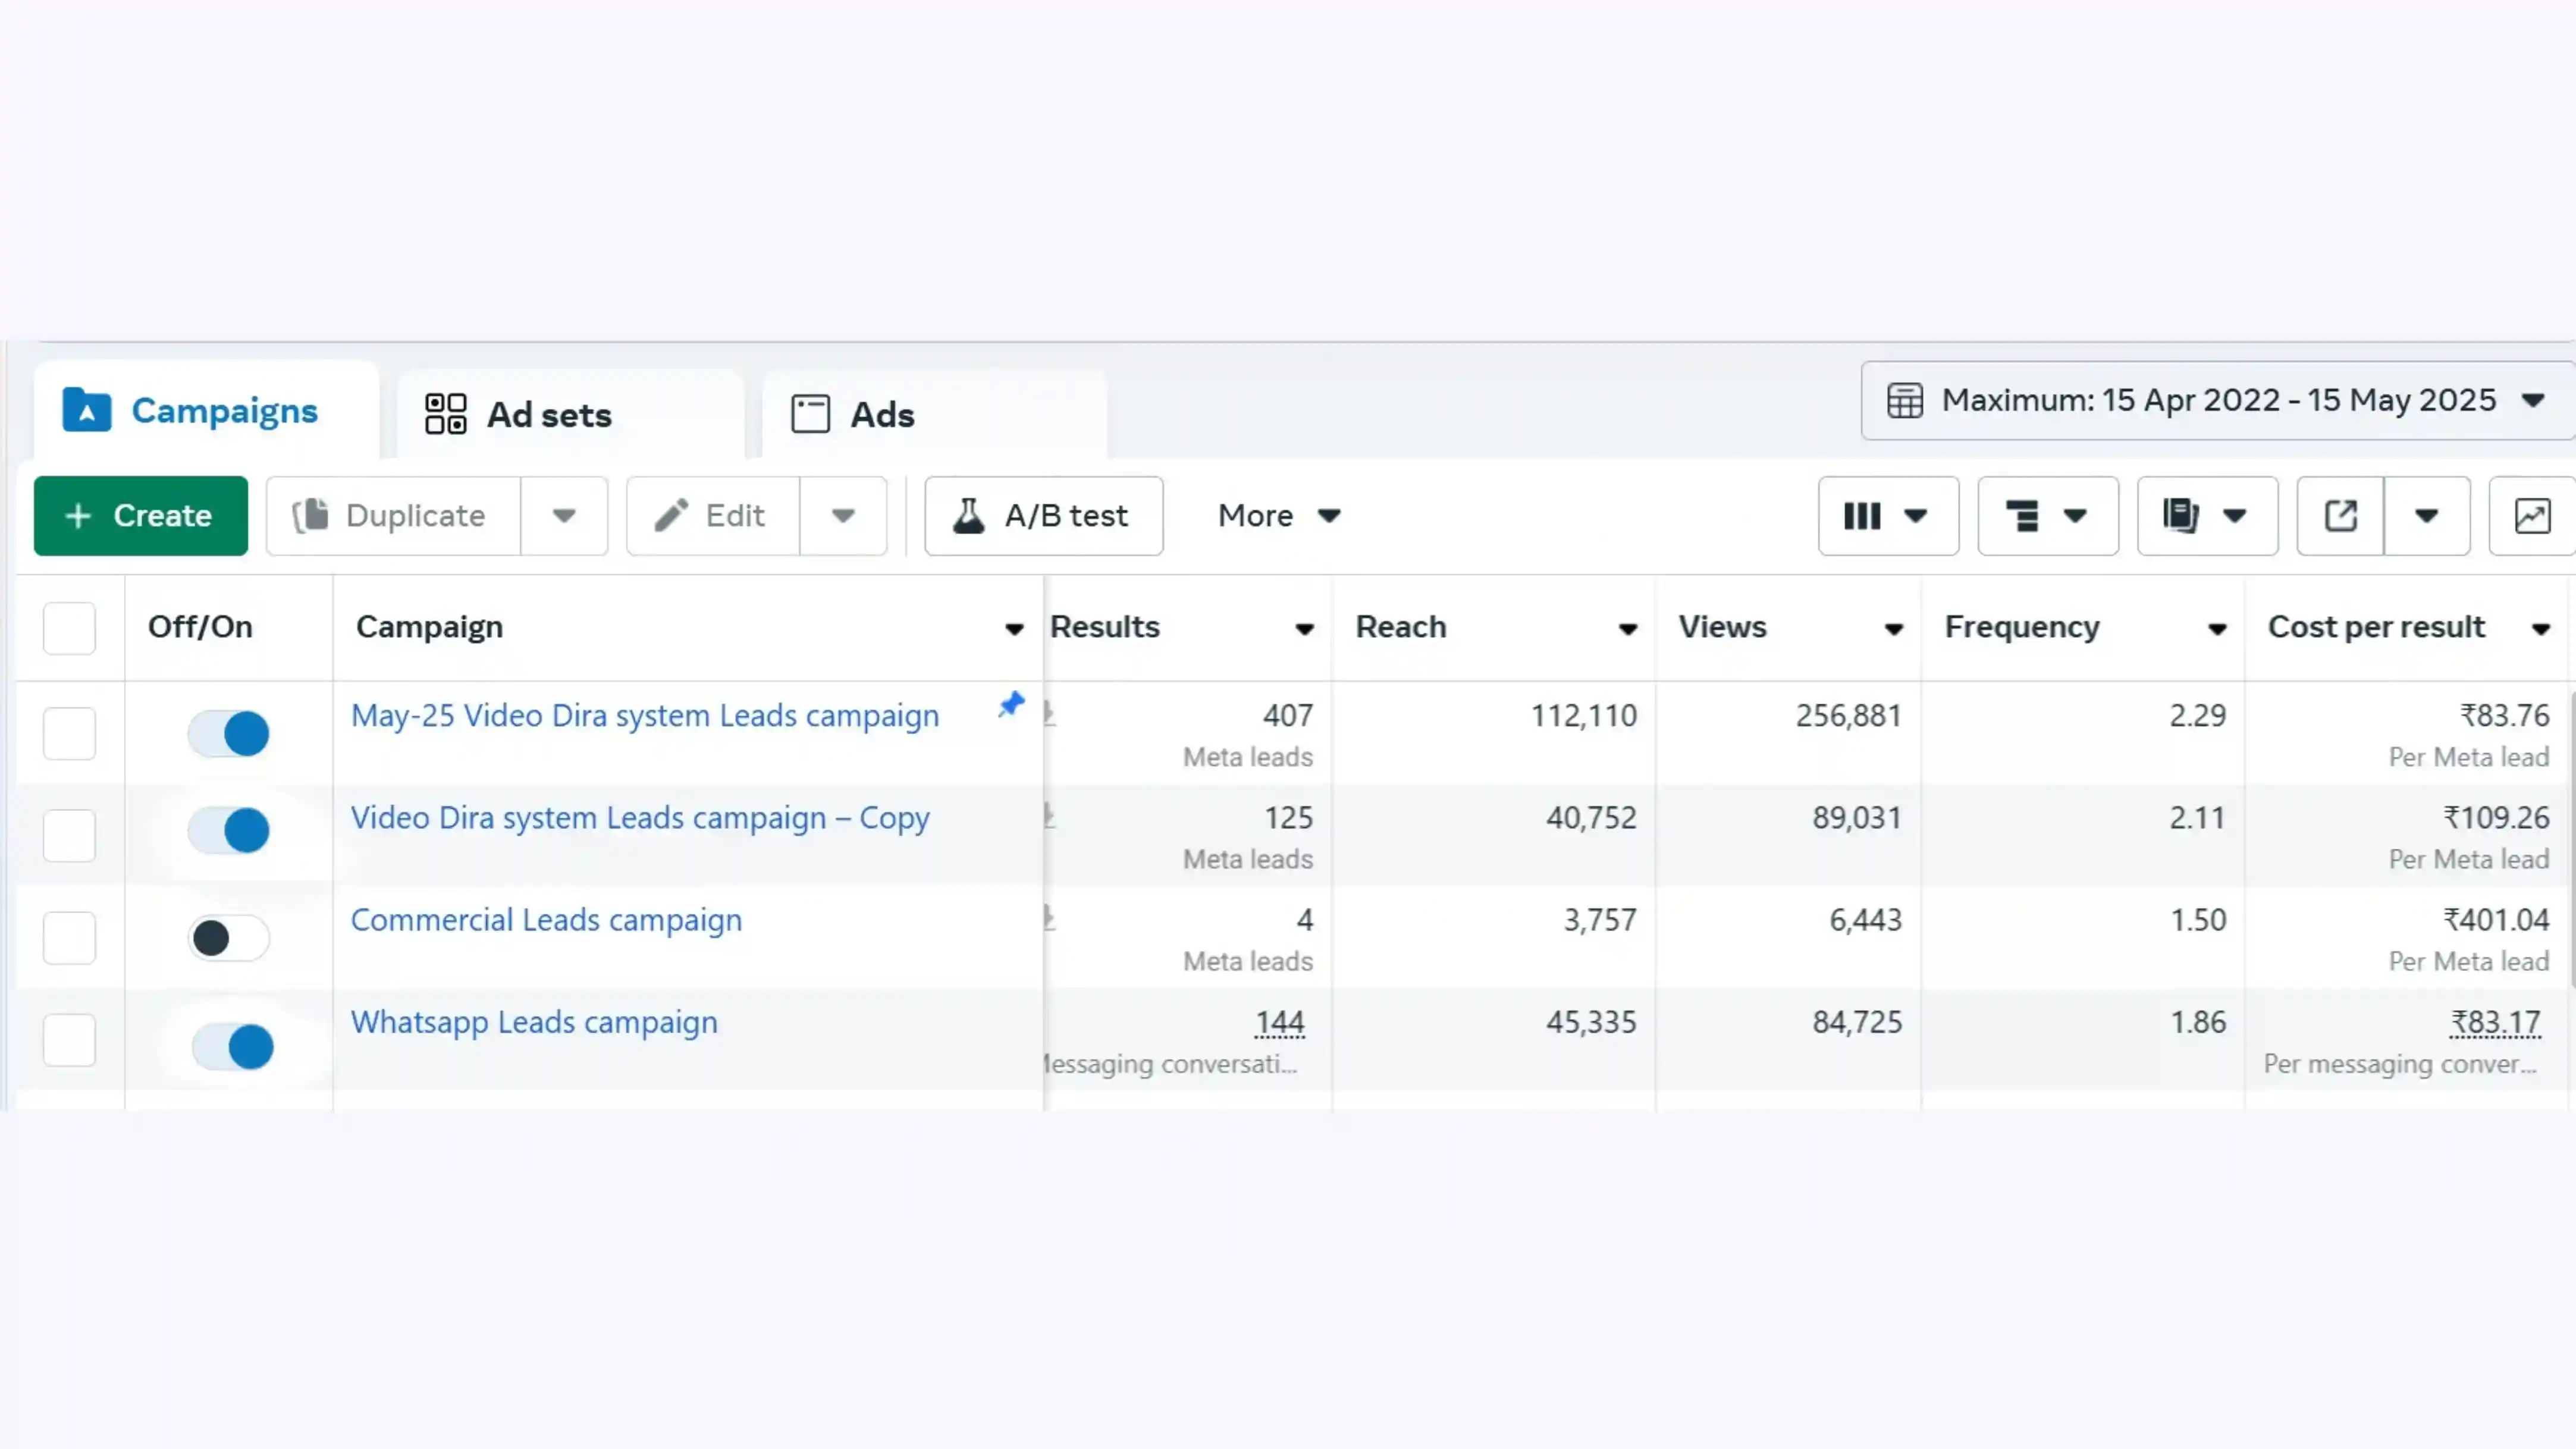The width and height of the screenshot is (2576, 1449).
Task: Switch to the Ad sets tab
Action: pyautogui.click(x=571, y=414)
